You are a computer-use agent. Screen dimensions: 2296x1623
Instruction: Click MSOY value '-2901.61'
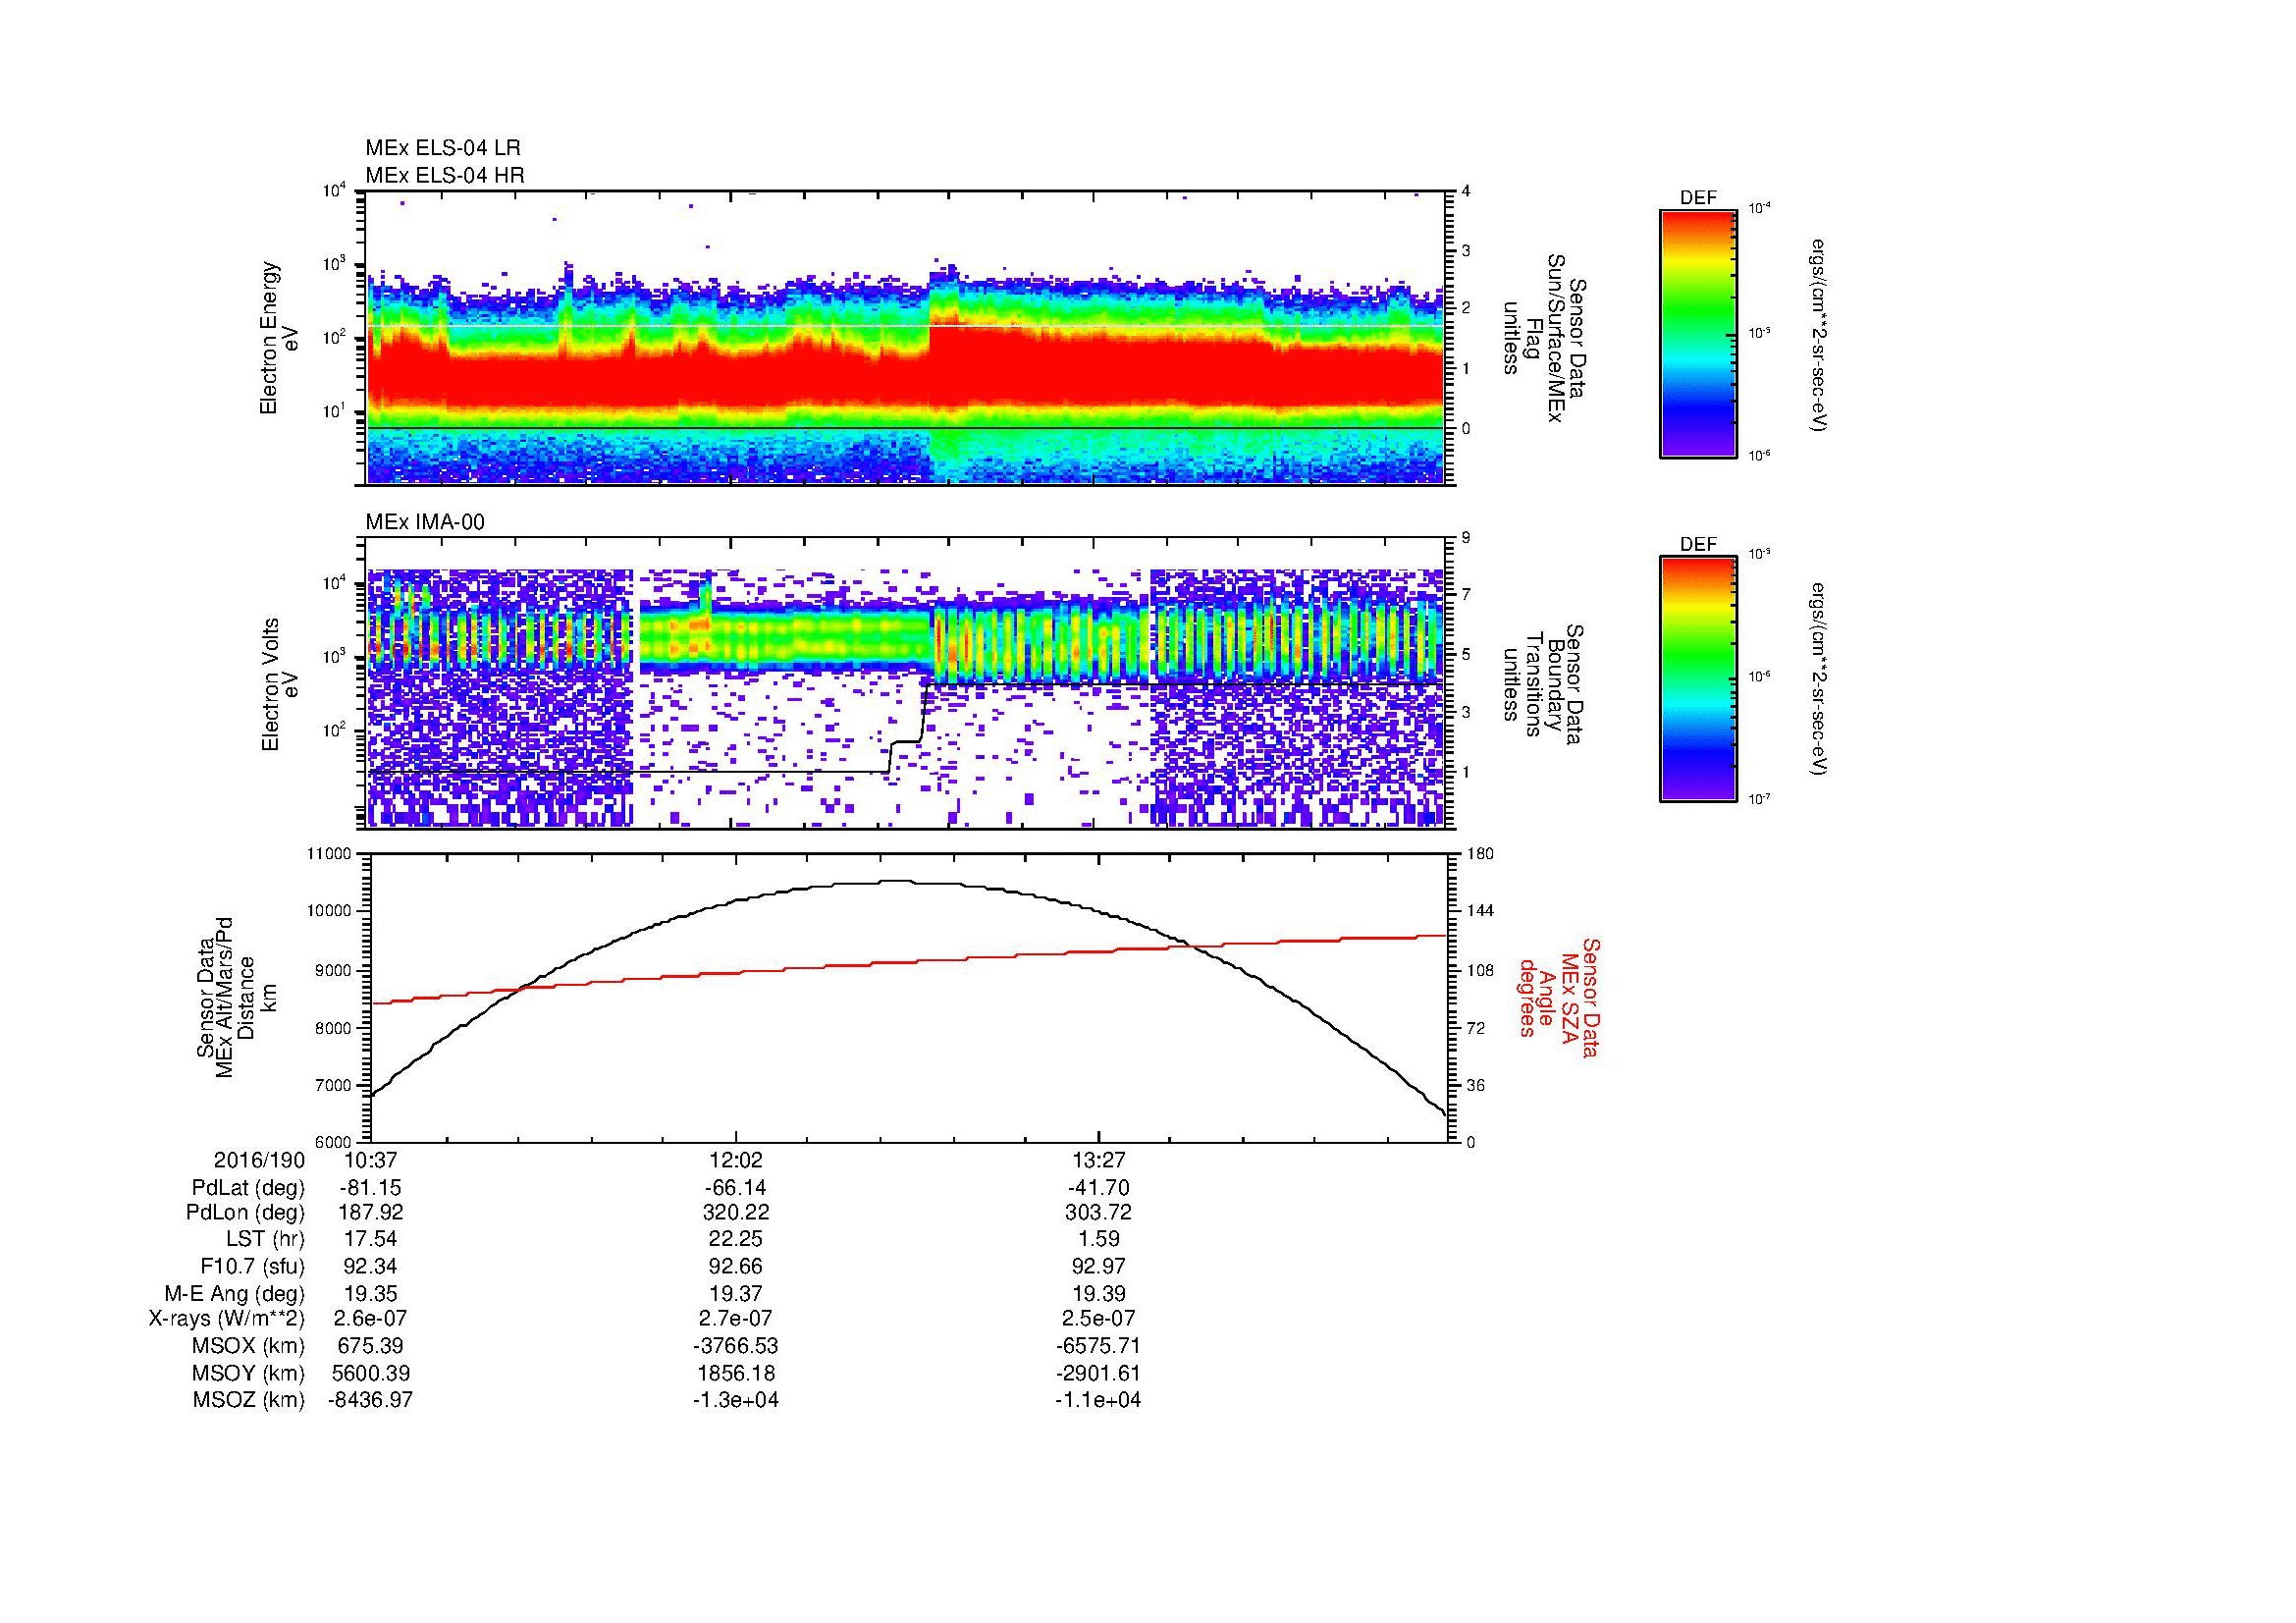[1098, 1374]
